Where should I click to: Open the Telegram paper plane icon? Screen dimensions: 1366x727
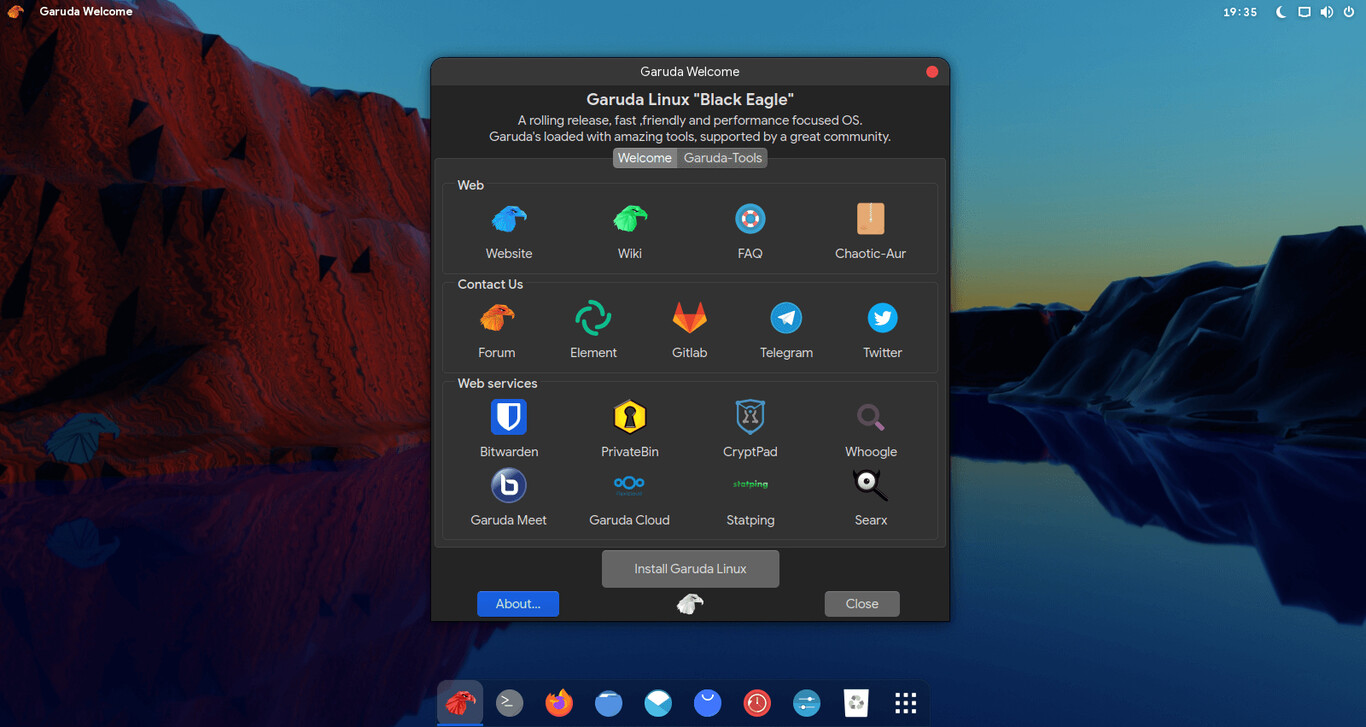(786, 318)
